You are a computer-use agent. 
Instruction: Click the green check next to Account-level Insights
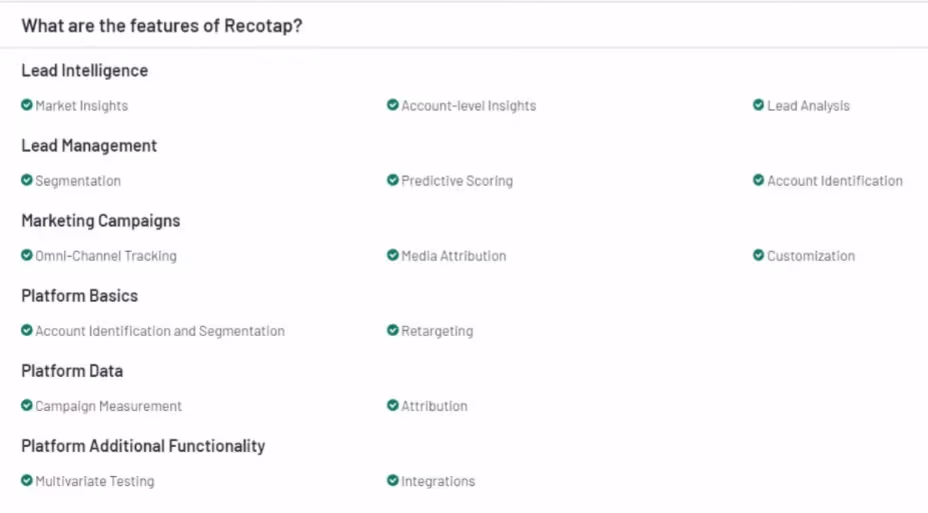[x=392, y=105]
